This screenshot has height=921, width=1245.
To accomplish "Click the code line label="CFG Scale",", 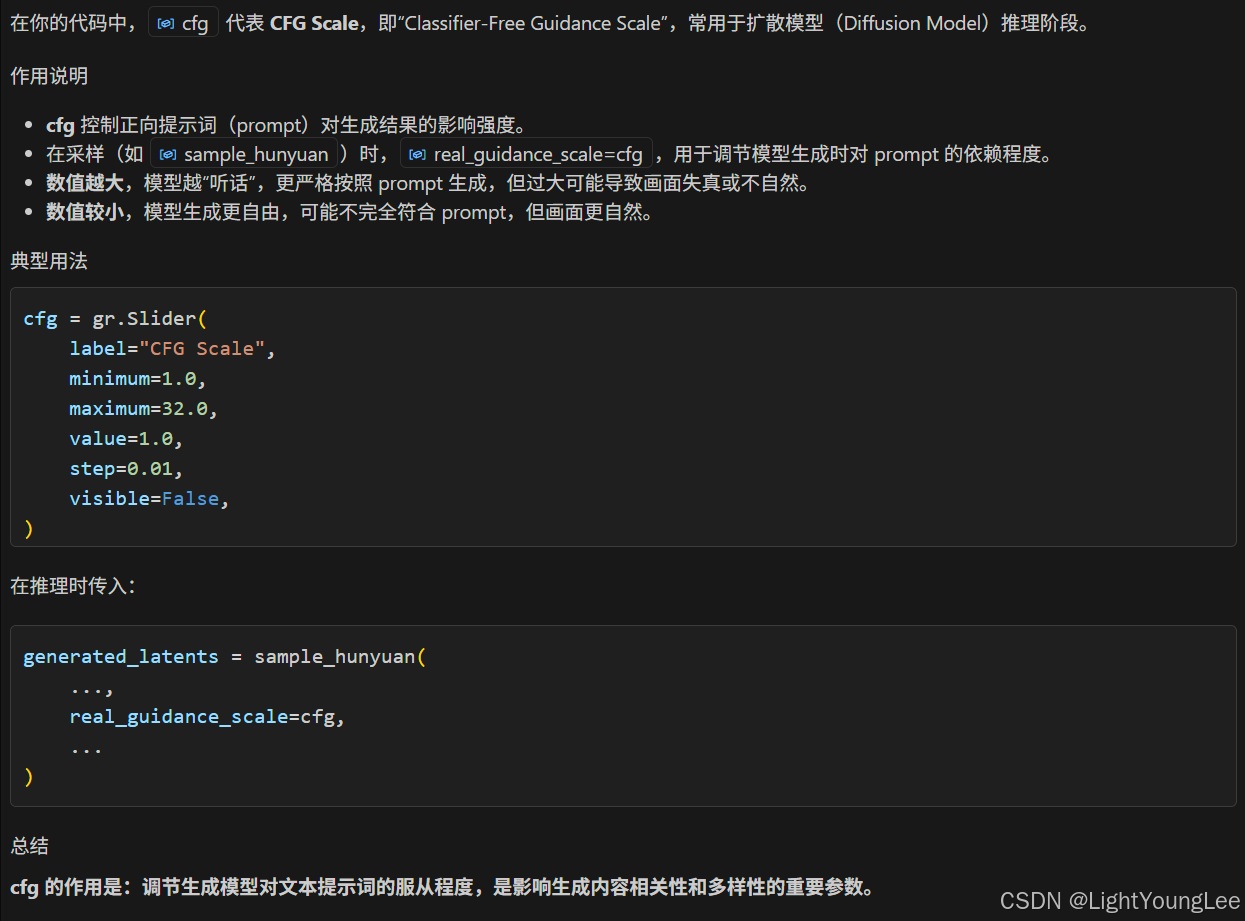I will pos(172,349).
